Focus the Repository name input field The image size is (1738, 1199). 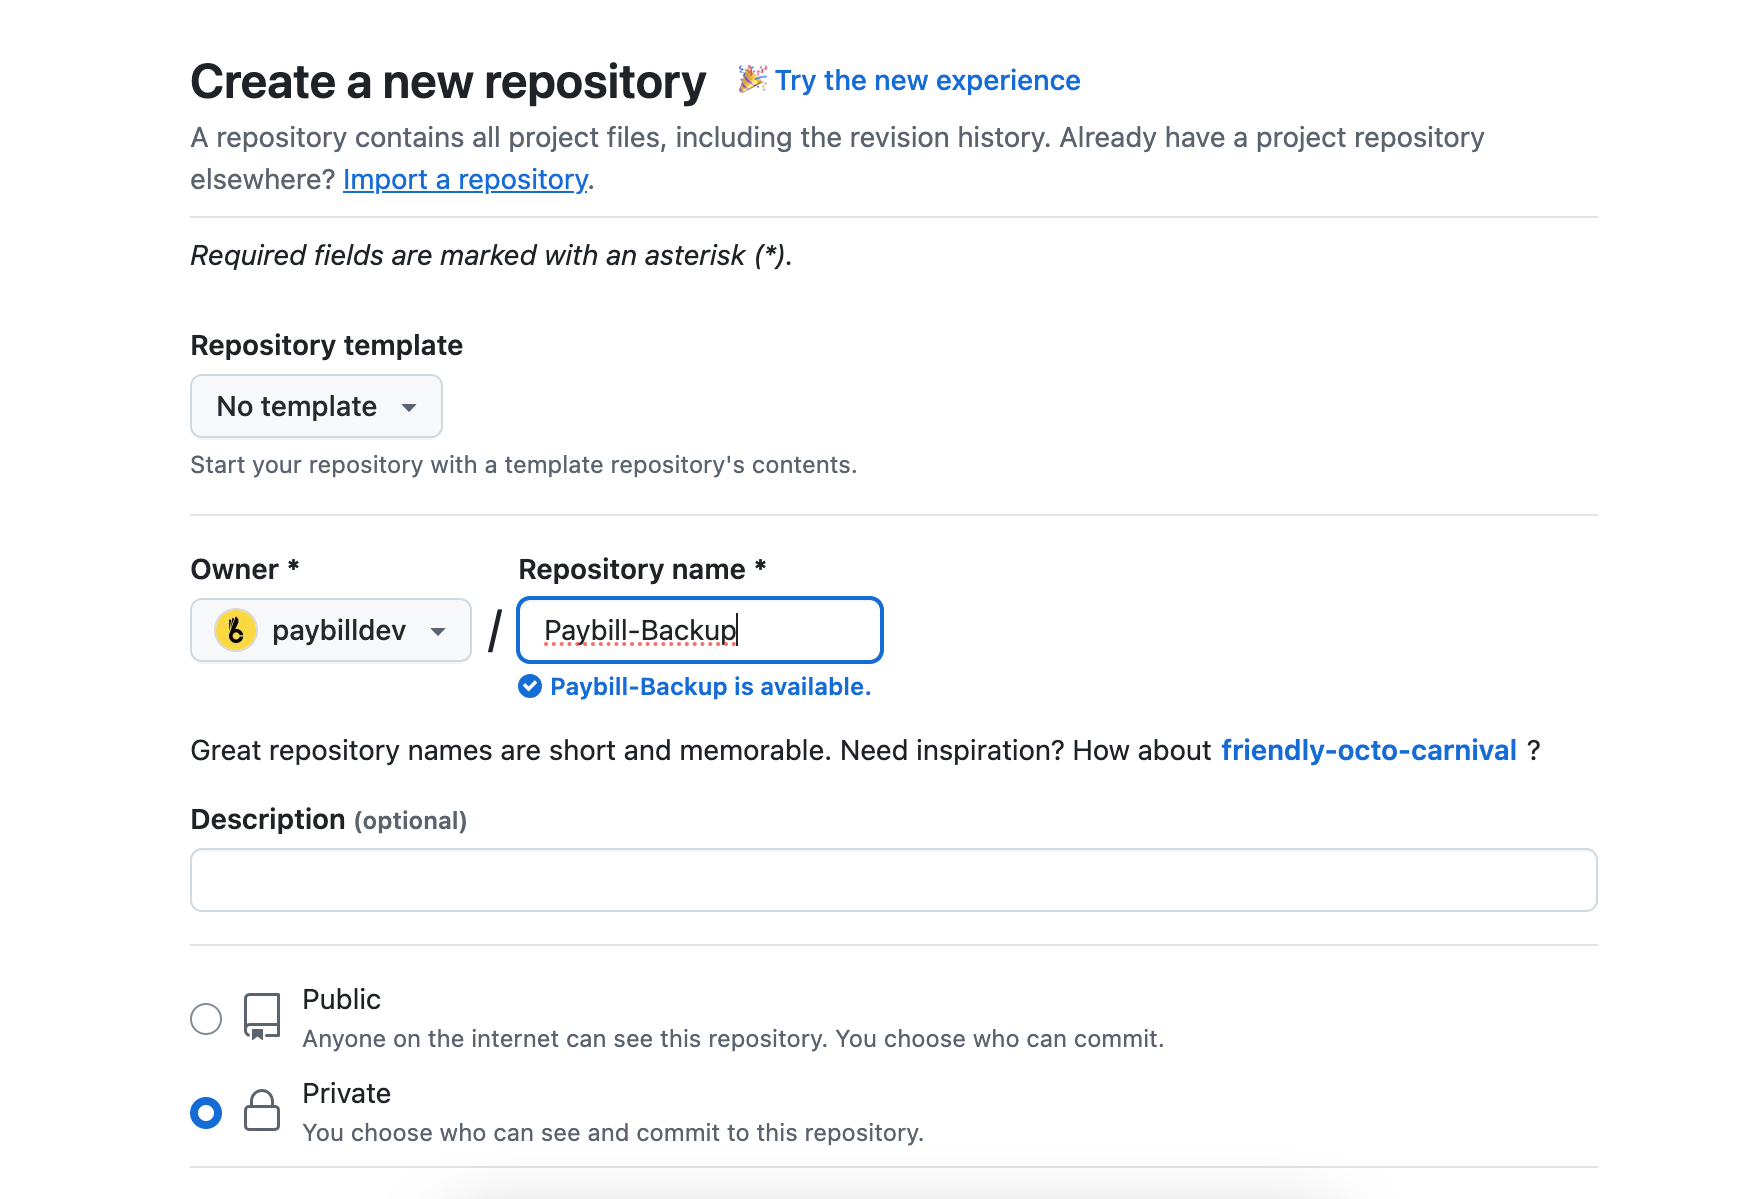(700, 630)
